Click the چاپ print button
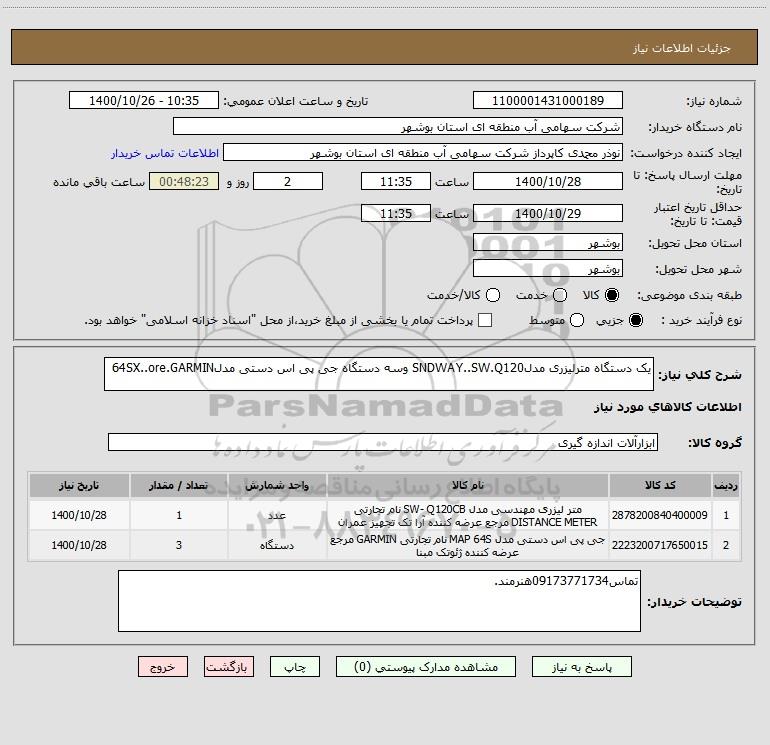 tap(295, 667)
